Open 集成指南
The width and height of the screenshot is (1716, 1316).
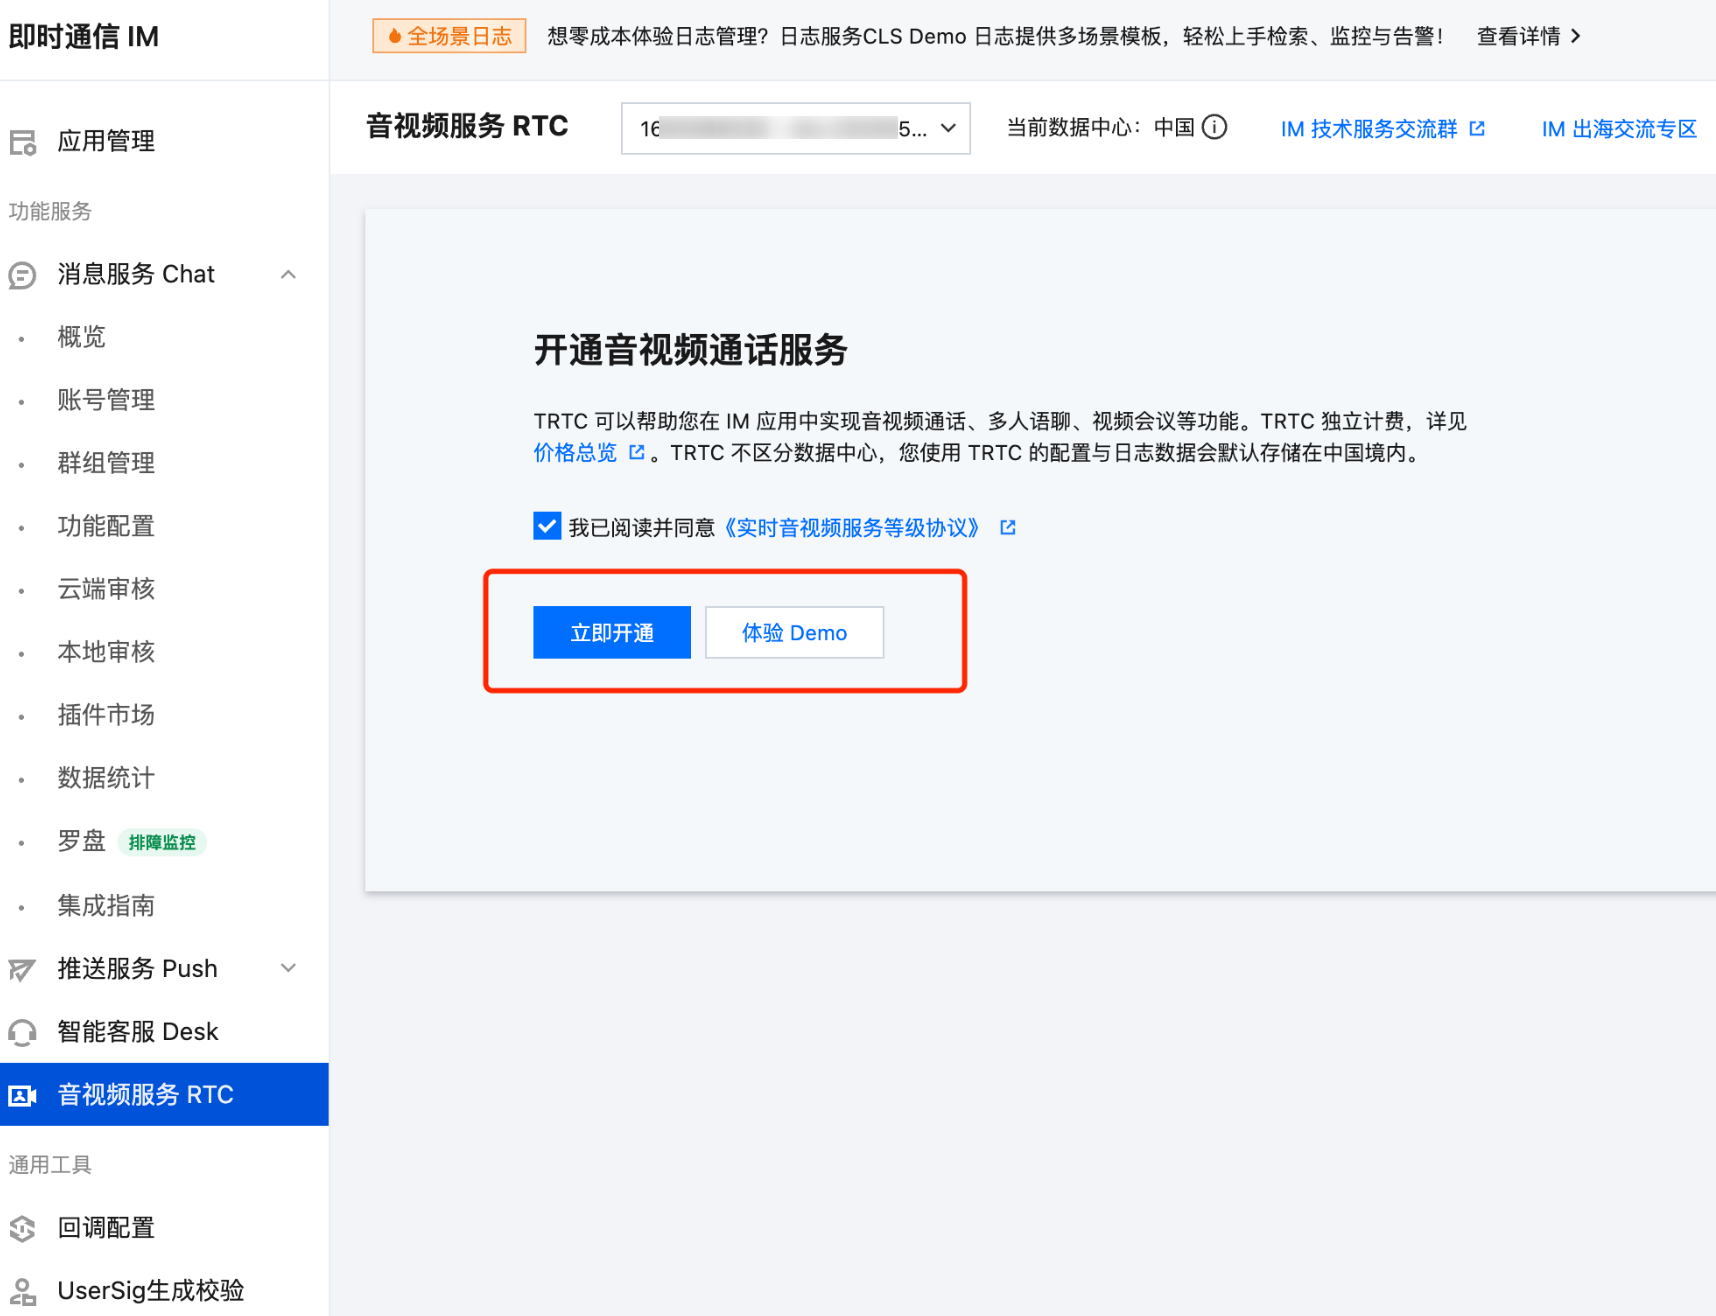106,906
